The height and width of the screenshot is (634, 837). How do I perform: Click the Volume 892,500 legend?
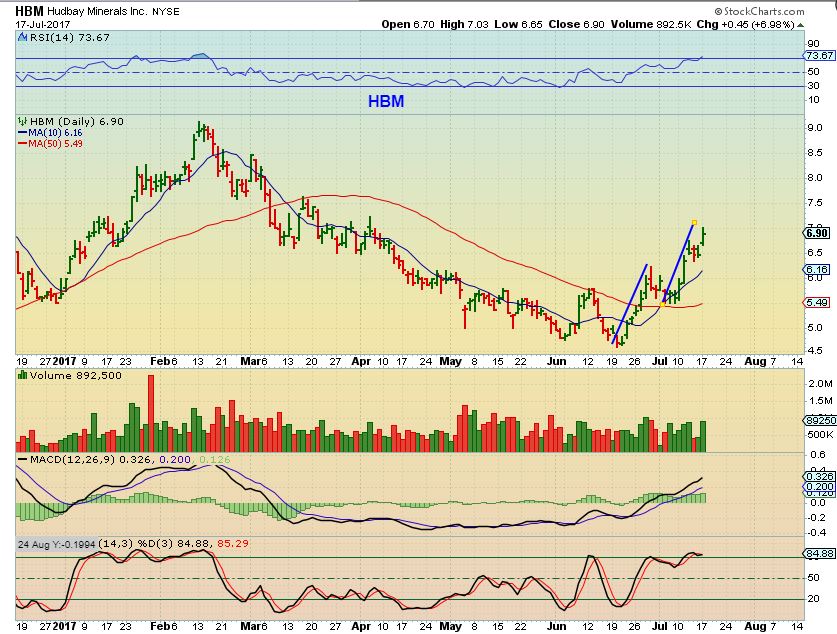tap(75, 375)
